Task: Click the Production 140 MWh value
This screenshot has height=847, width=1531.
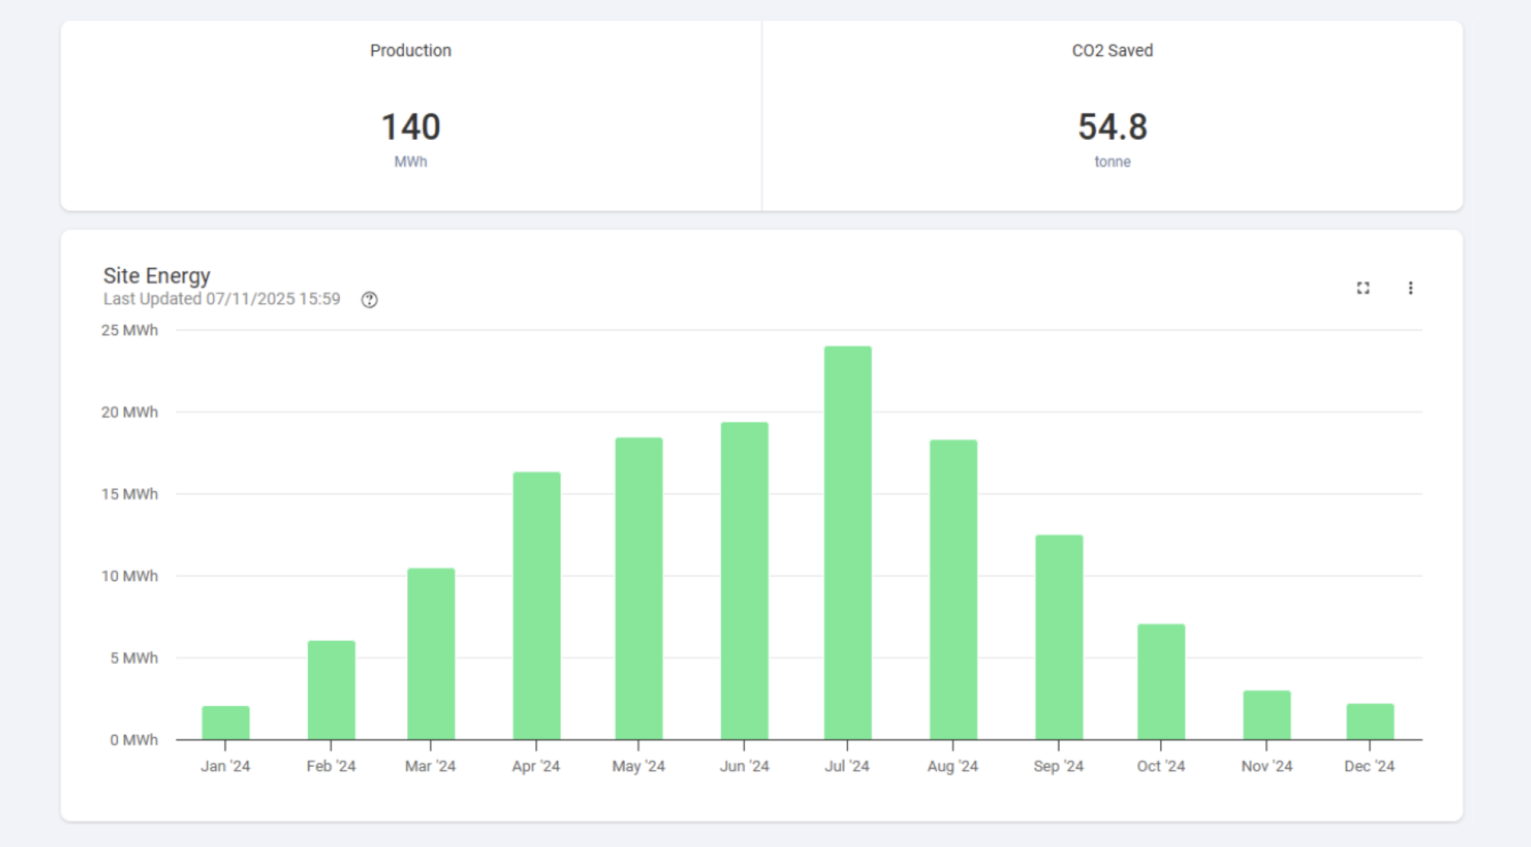Action: click(x=410, y=128)
